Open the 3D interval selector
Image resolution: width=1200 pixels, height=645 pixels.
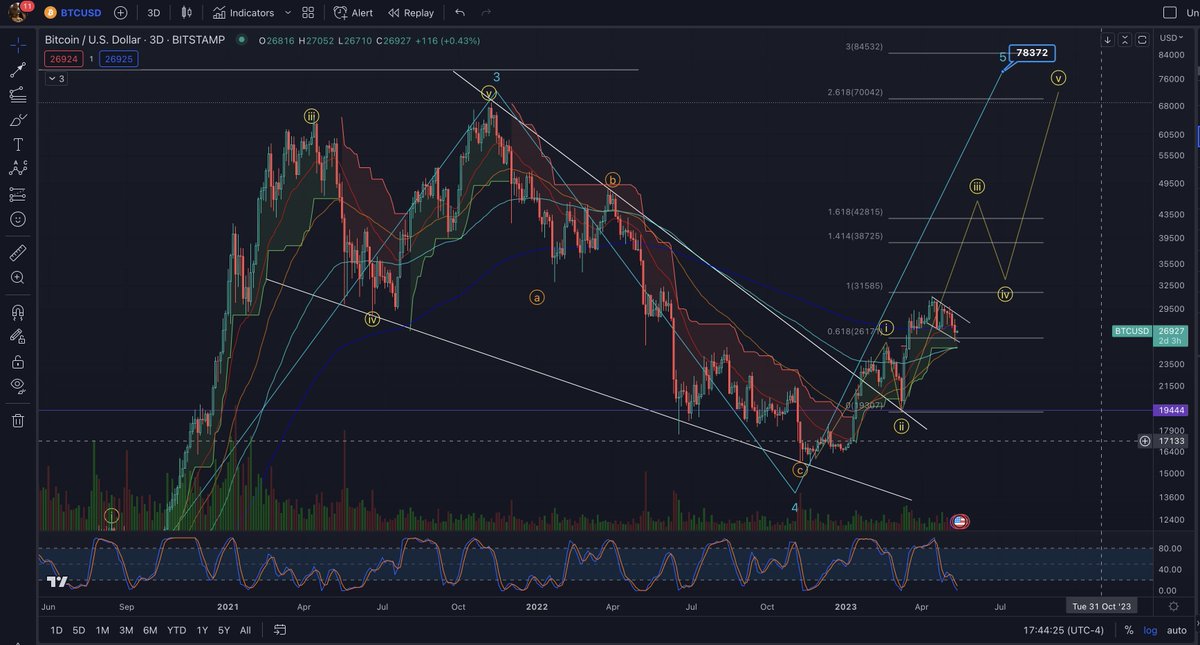click(x=153, y=13)
